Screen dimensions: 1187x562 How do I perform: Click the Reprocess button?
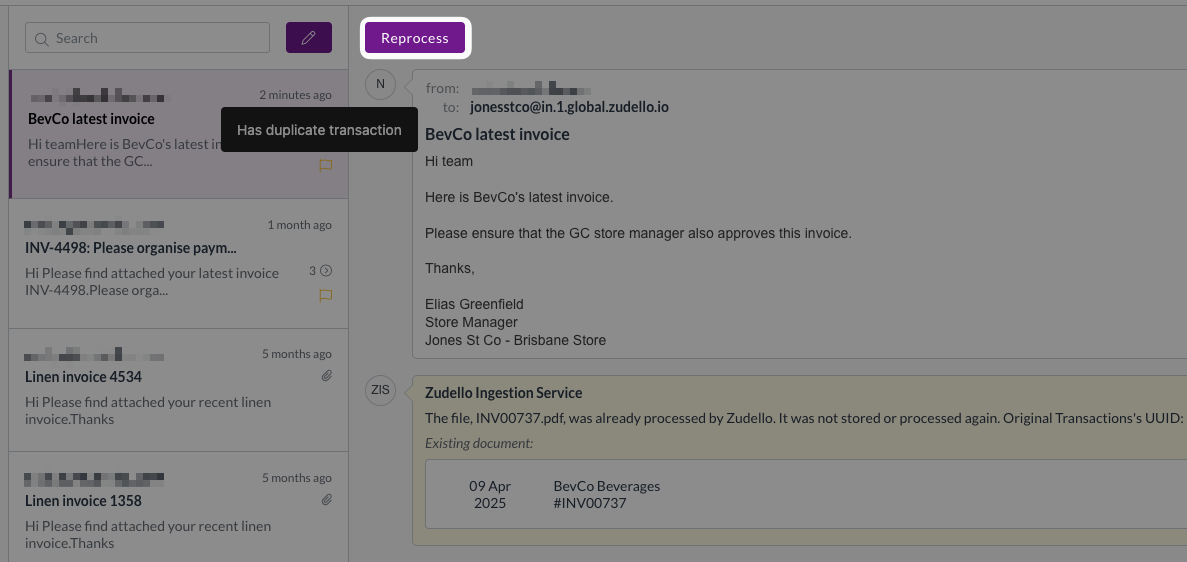coord(415,38)
